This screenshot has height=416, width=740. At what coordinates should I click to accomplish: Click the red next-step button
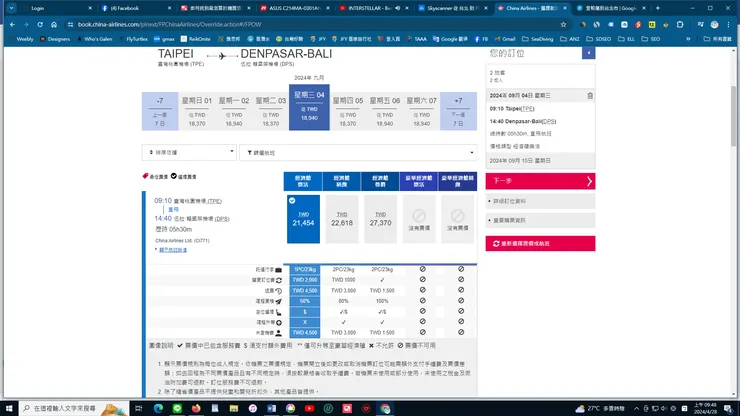coord(540,181)
